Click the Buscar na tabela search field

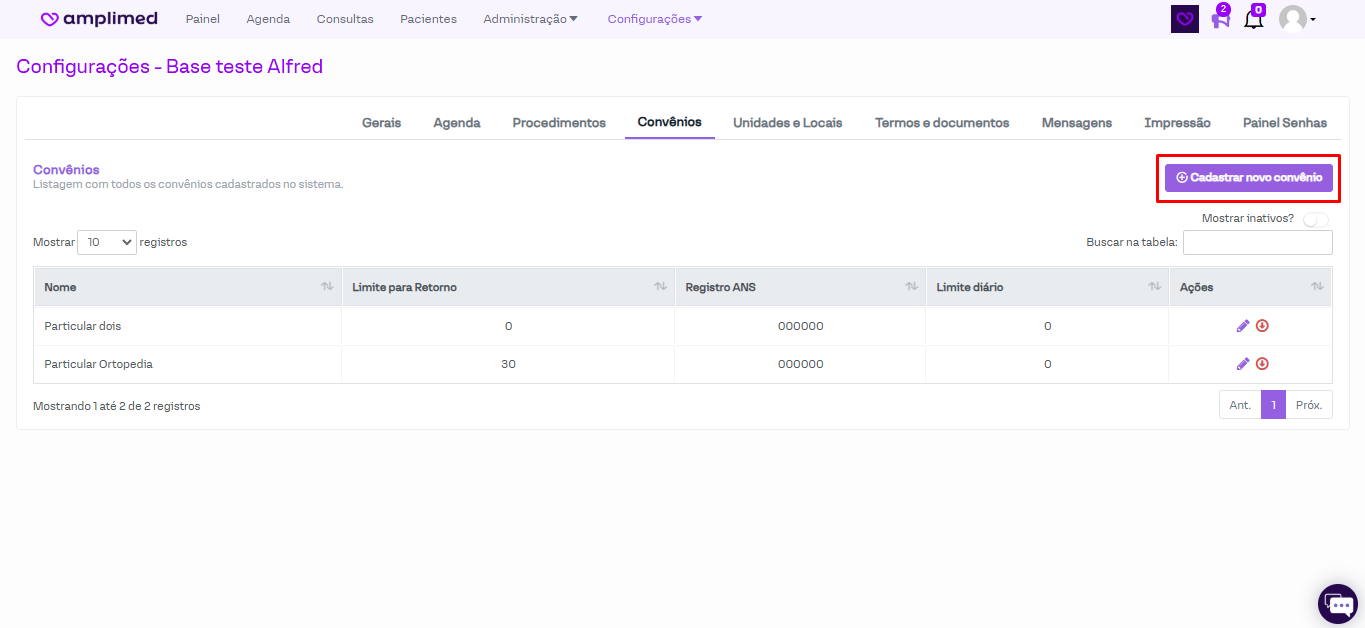1257,242
